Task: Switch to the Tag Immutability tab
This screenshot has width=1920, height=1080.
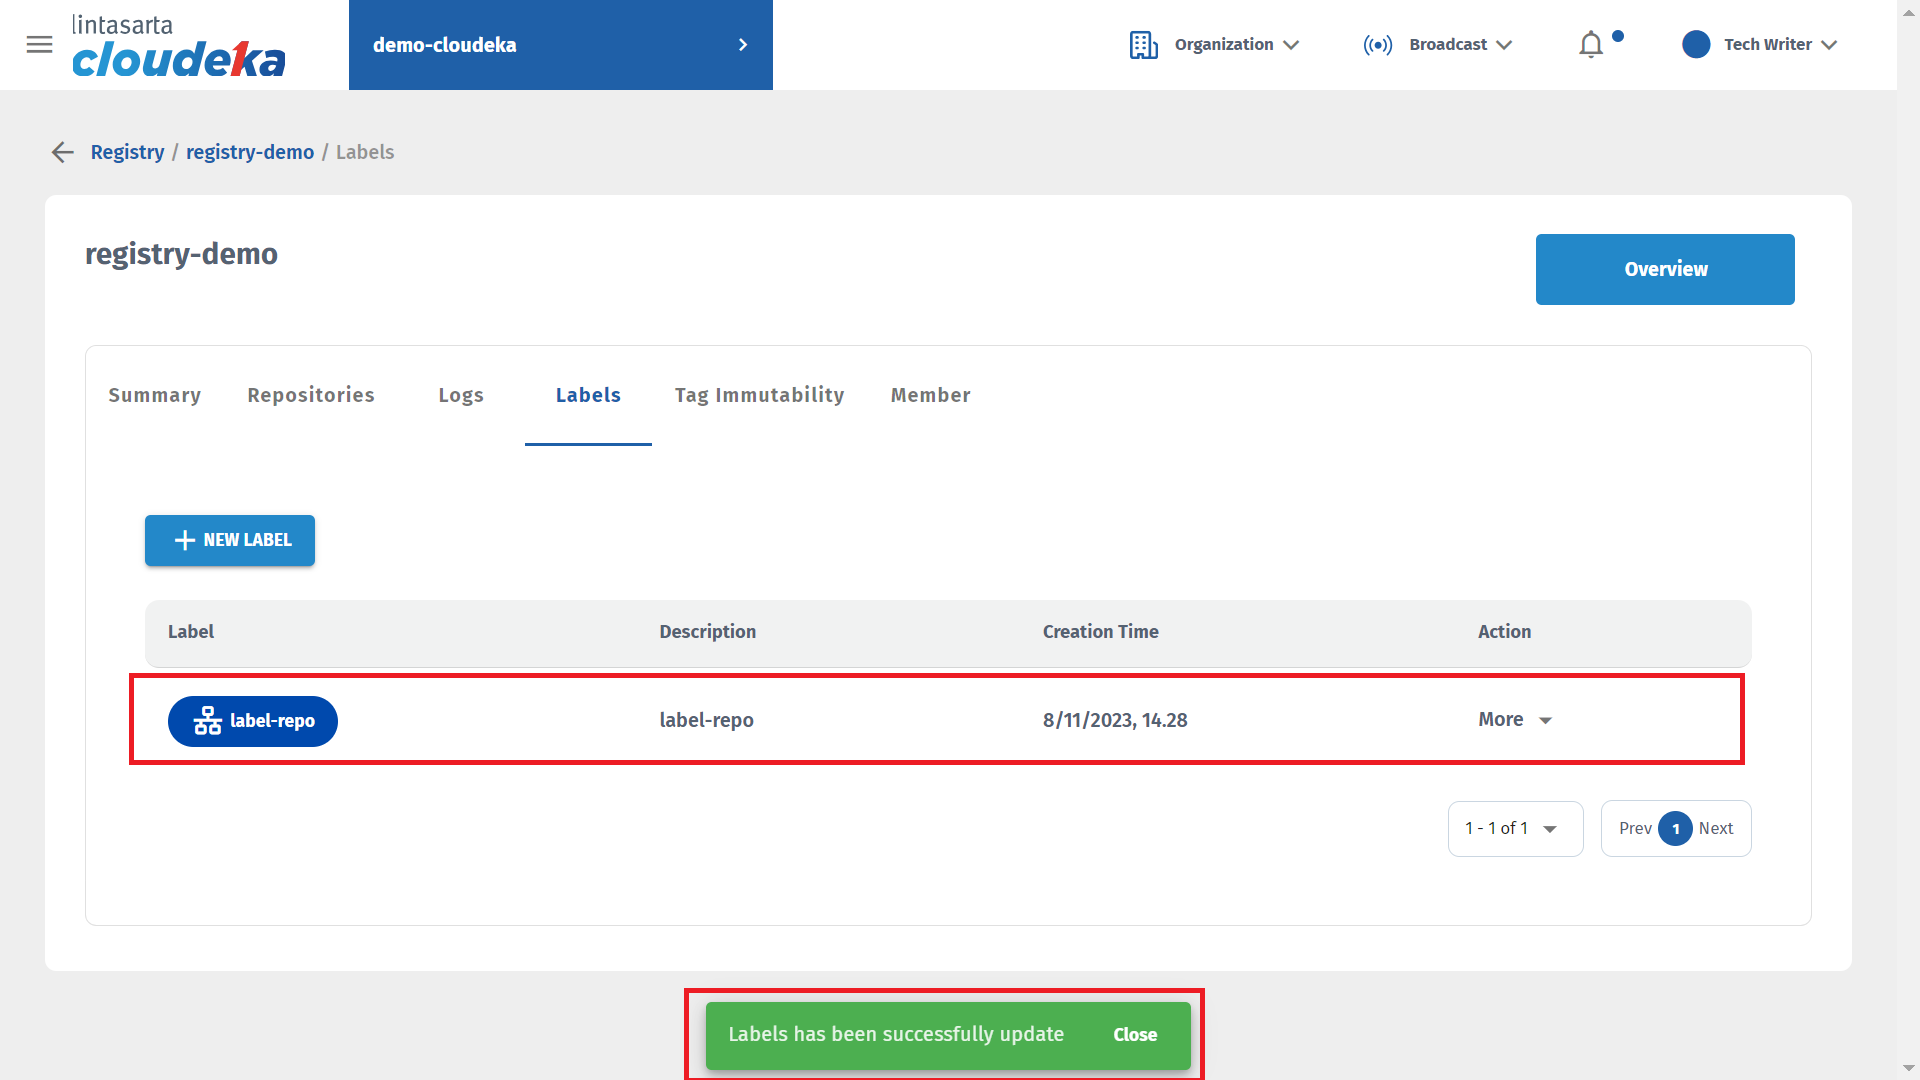Action: (759, 395)
